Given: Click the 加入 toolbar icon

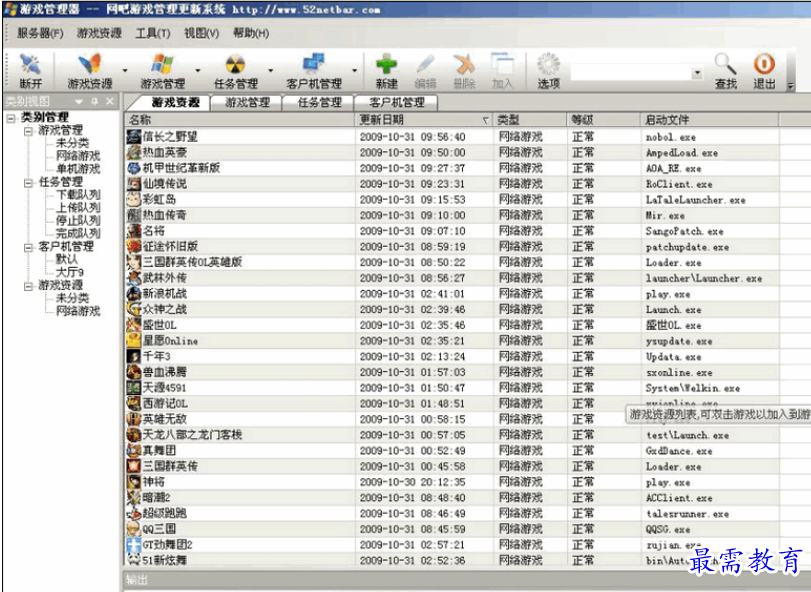Looking at the screenshot, I should click(x=502, y=65).
